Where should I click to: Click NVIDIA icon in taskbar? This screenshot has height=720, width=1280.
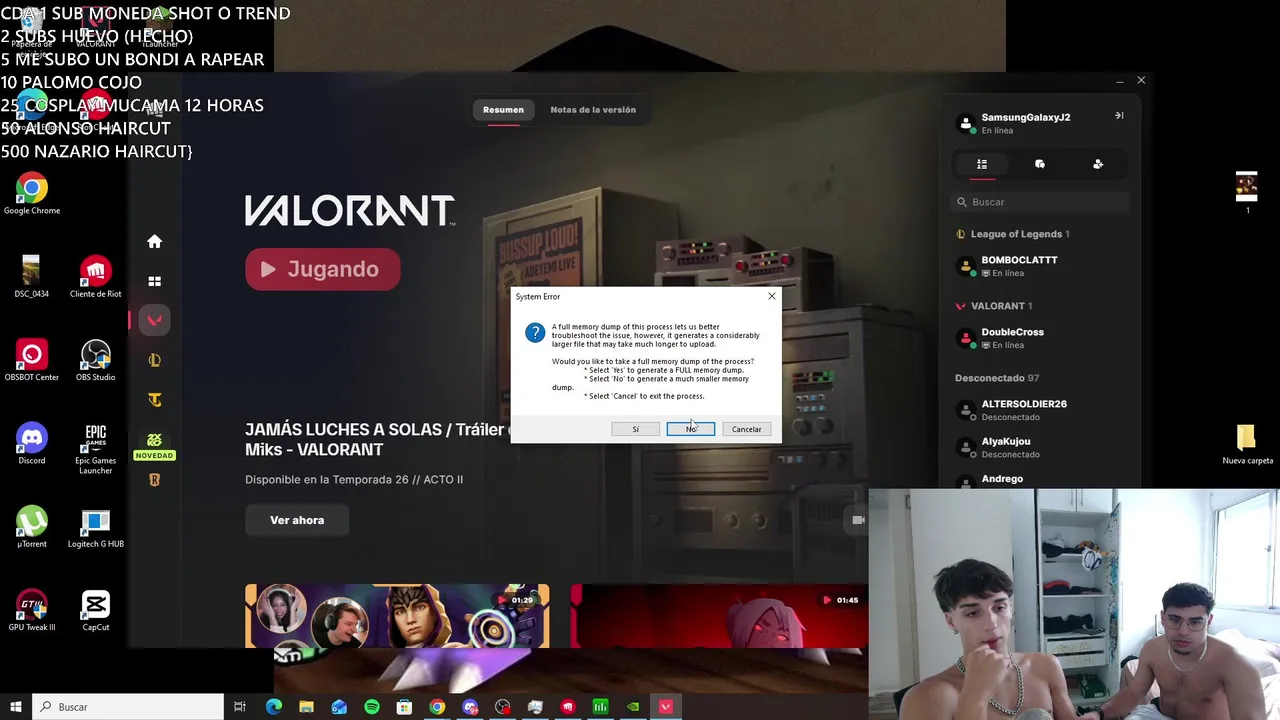pos(633,707)
